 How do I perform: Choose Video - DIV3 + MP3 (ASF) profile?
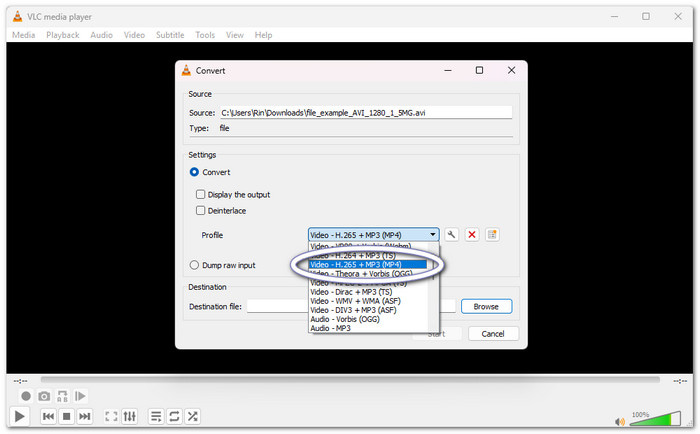pos(368,310)
